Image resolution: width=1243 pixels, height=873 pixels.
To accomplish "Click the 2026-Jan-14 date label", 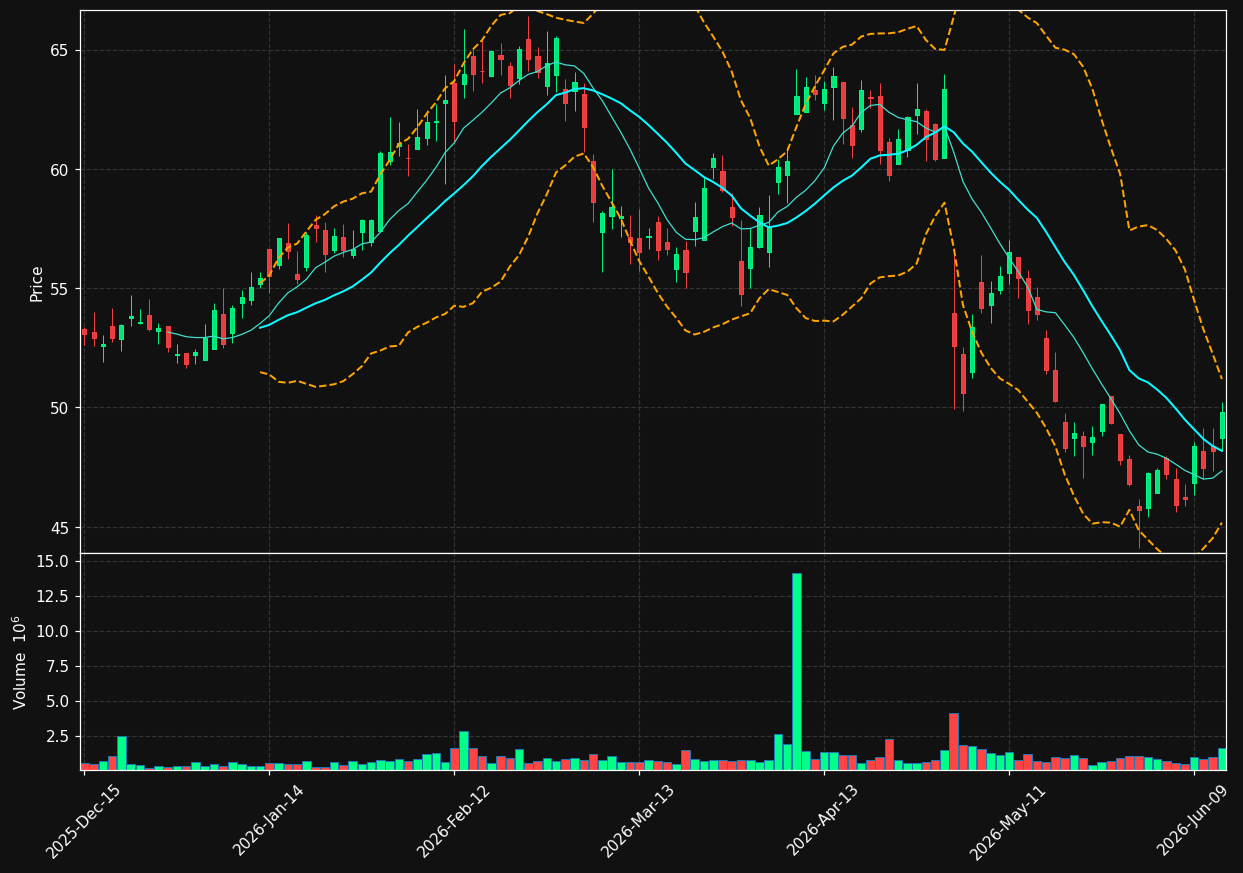I will click(268, 821).
